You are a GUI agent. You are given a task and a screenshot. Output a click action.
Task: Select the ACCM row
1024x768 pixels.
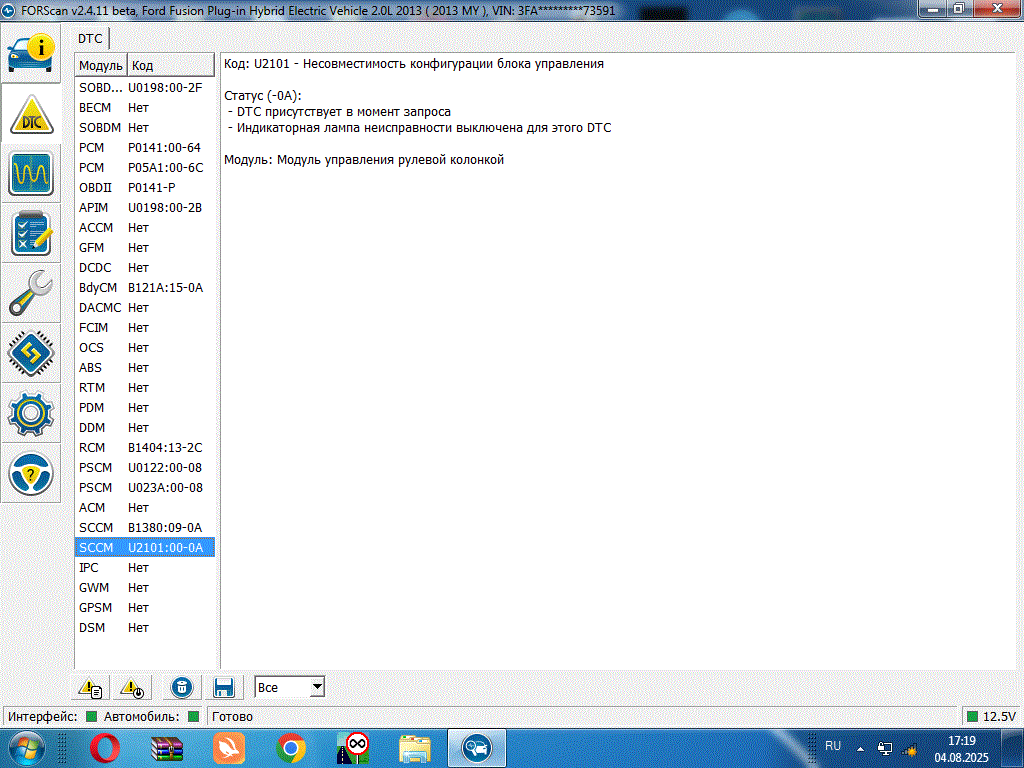coord(145,228)
